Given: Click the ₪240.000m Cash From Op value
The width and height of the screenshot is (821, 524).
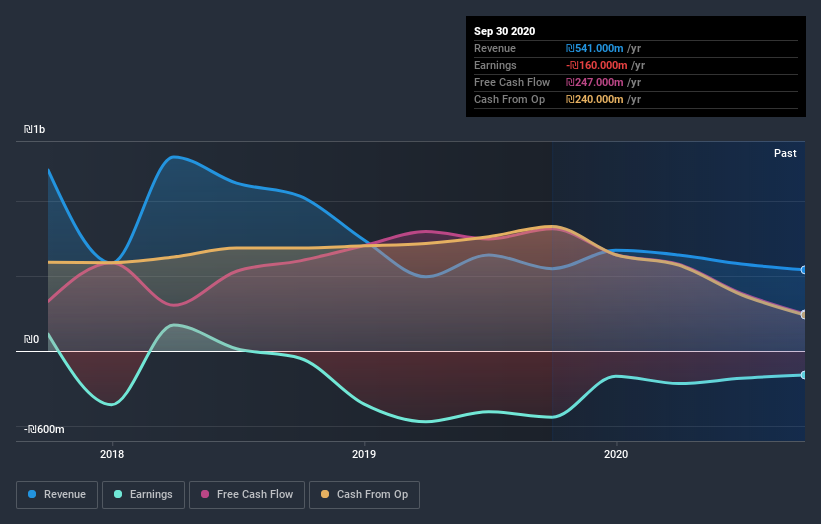Looking at the screenshot, I should [x=594, y=99].
